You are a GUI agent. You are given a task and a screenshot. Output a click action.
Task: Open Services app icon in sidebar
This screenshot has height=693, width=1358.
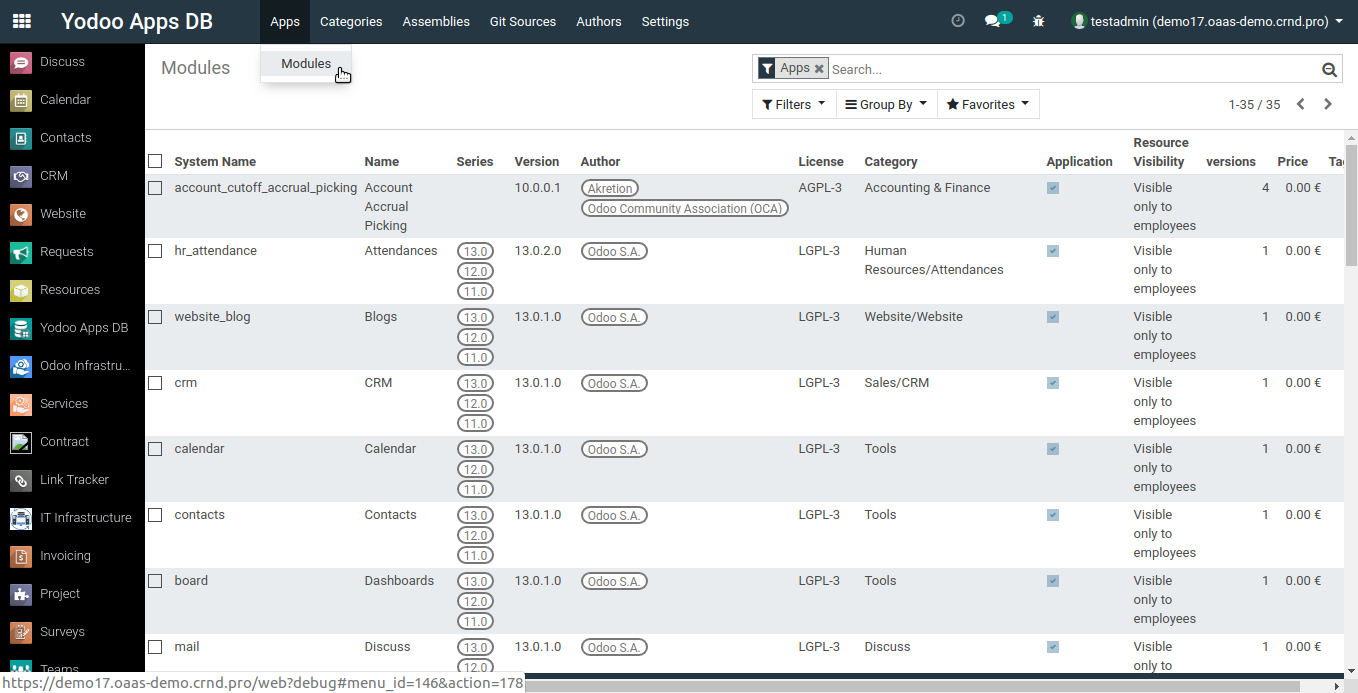(x=21, y=404)
